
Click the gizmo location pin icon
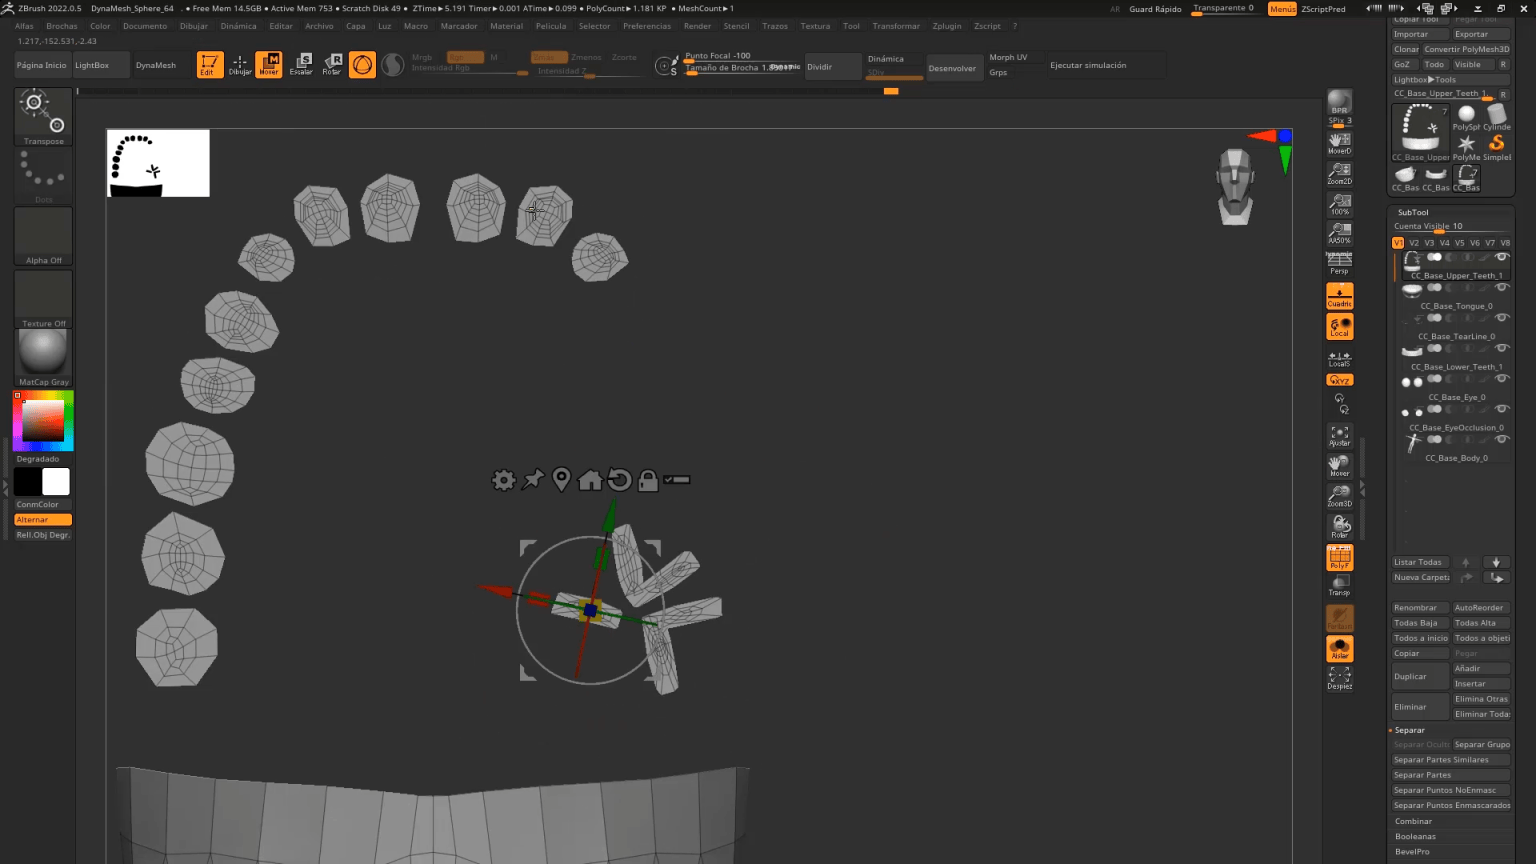[561, 480]
